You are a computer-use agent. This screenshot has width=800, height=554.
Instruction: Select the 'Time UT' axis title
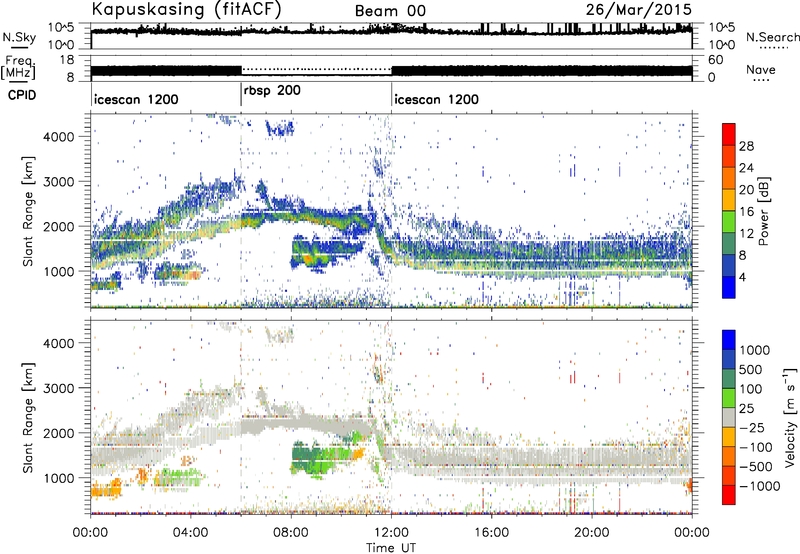(x=391, y=548)
